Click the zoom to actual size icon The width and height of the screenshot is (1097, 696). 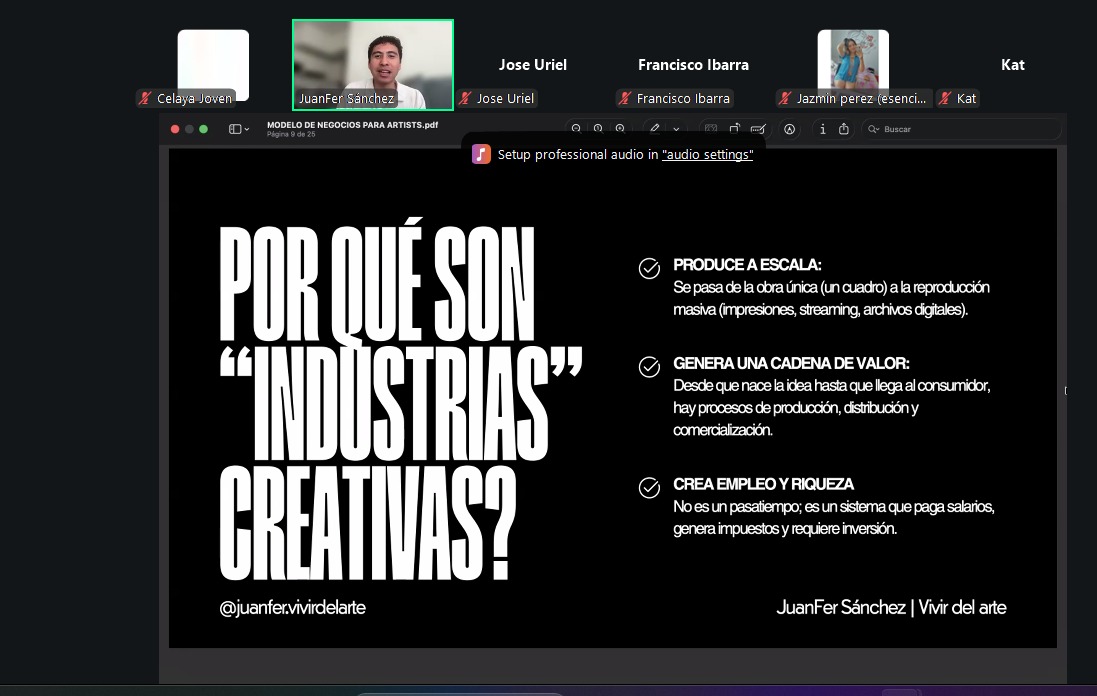598,129
